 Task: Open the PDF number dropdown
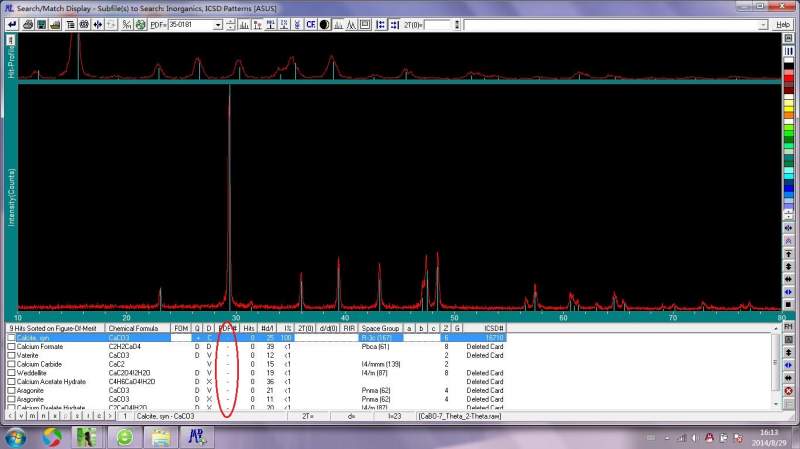(218, 24)
